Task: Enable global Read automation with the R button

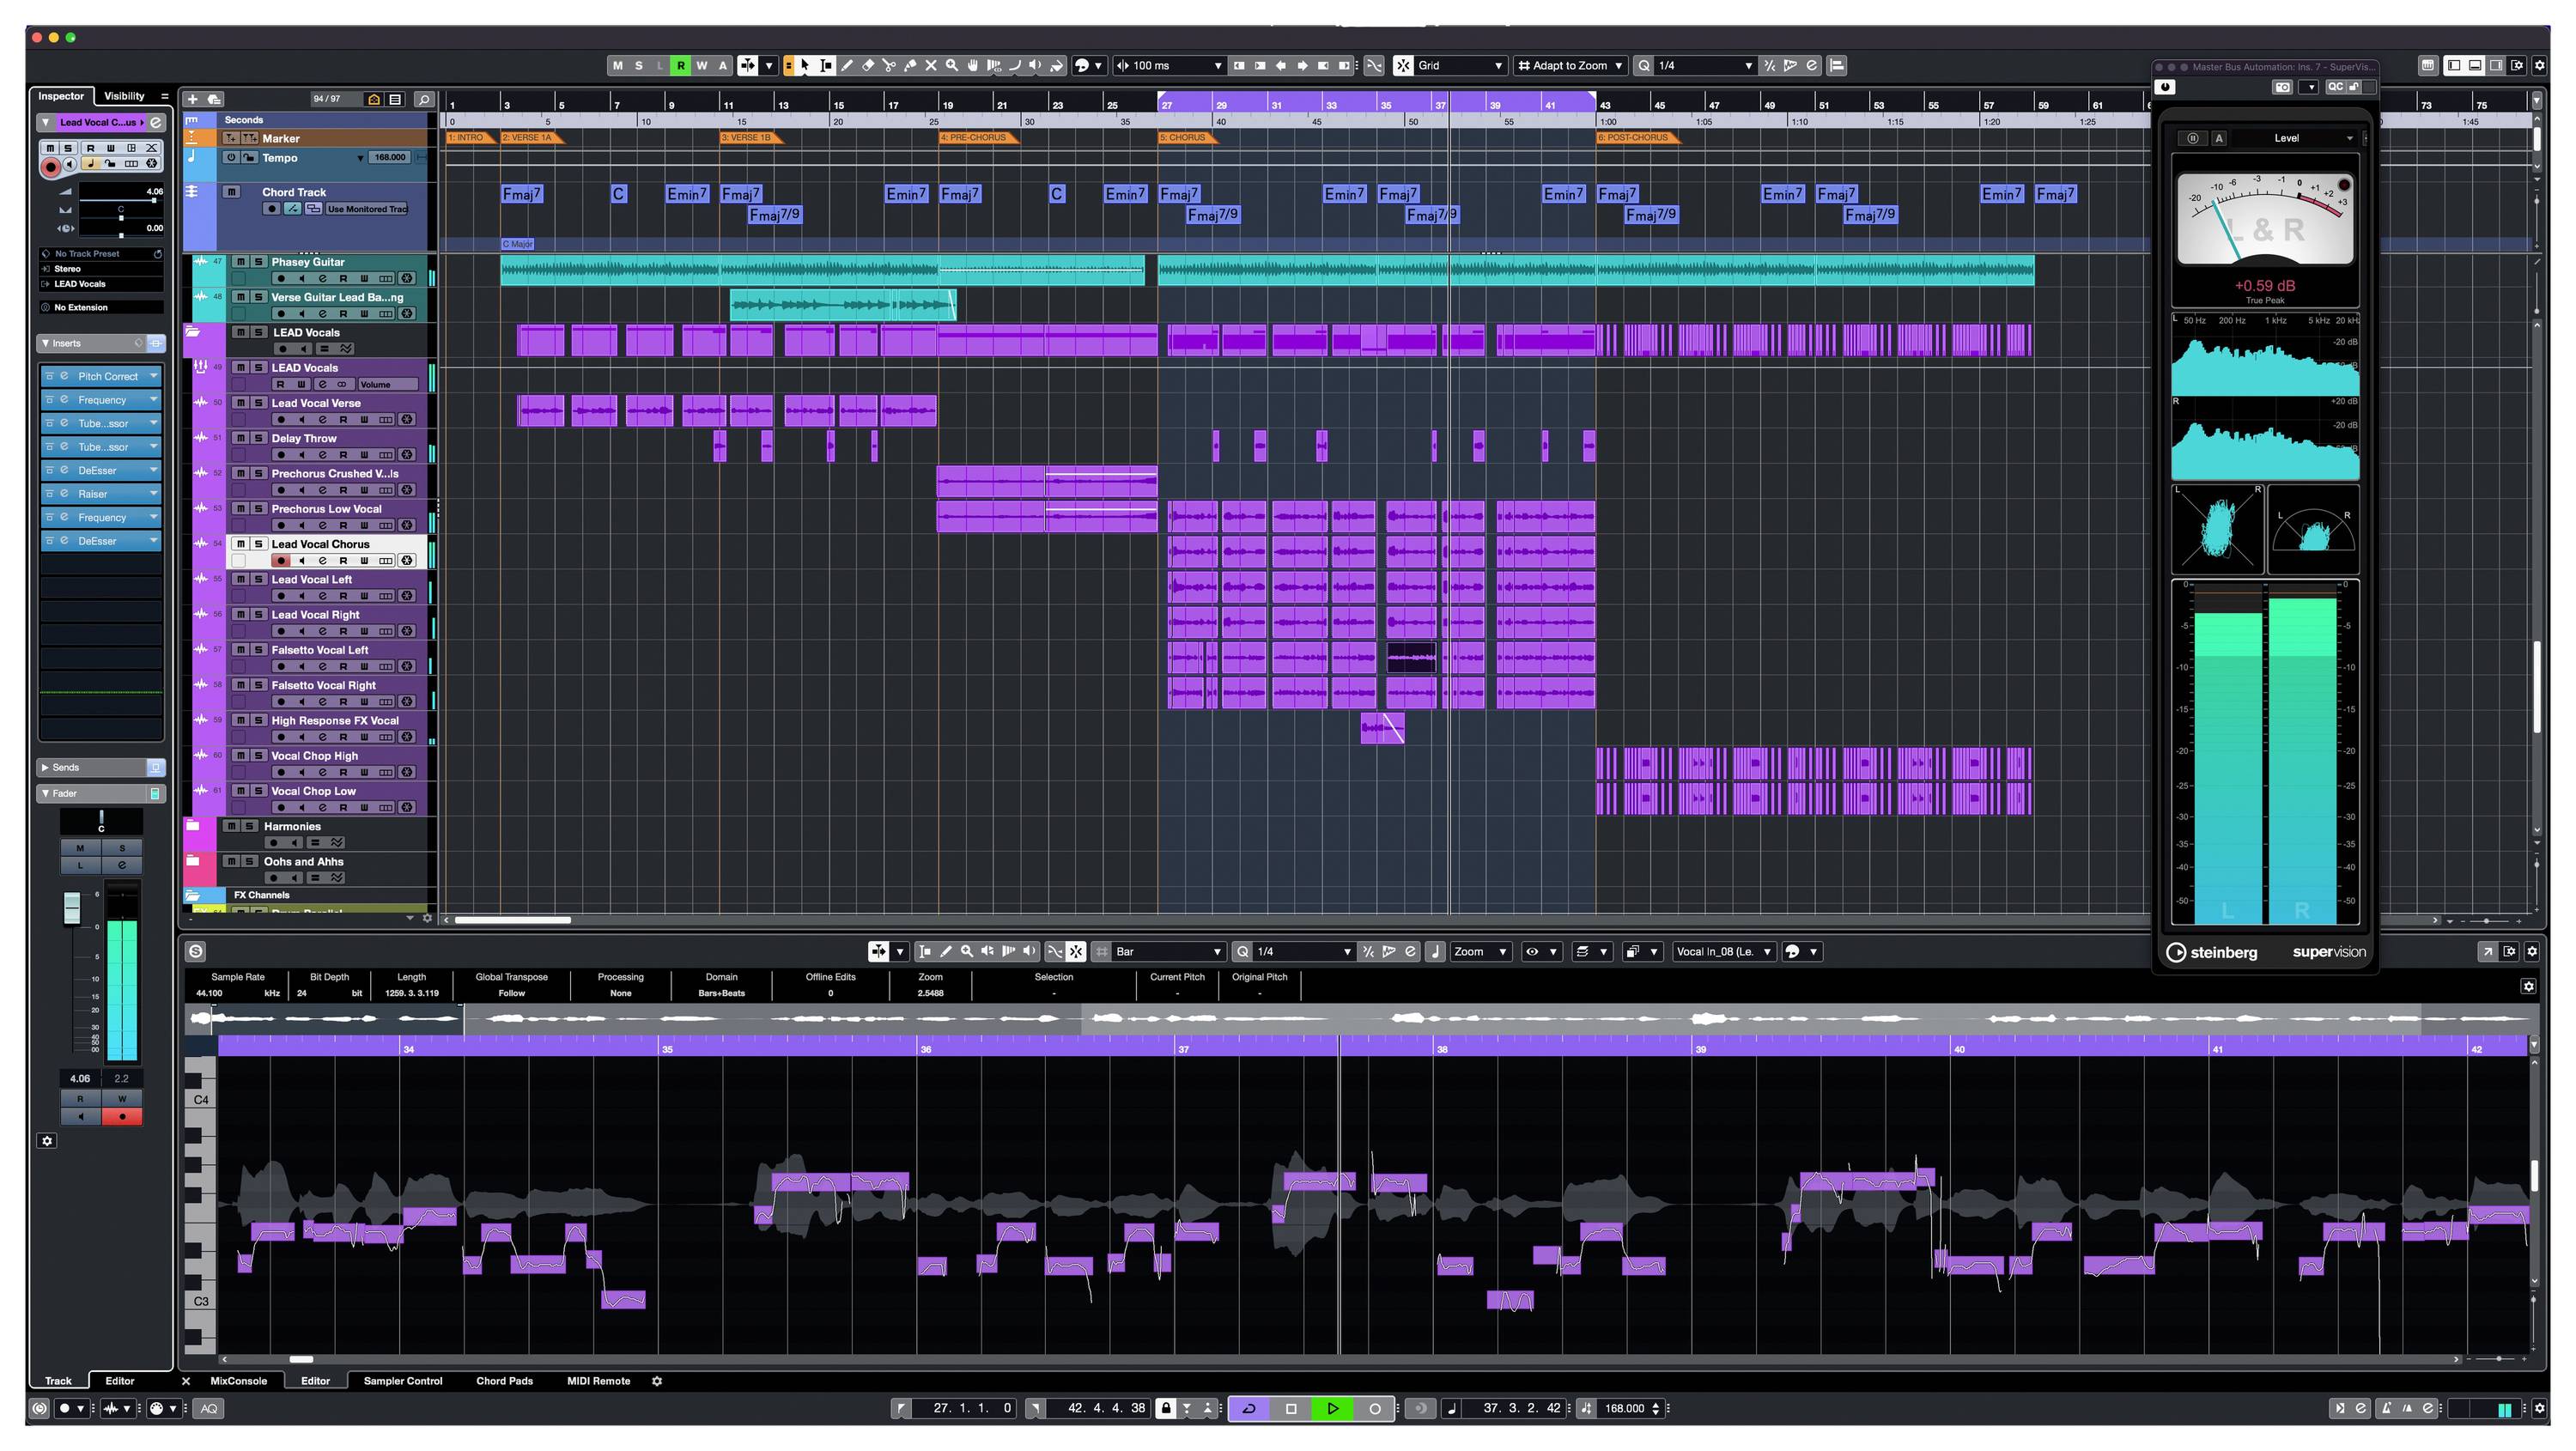Action: point(681,65)
